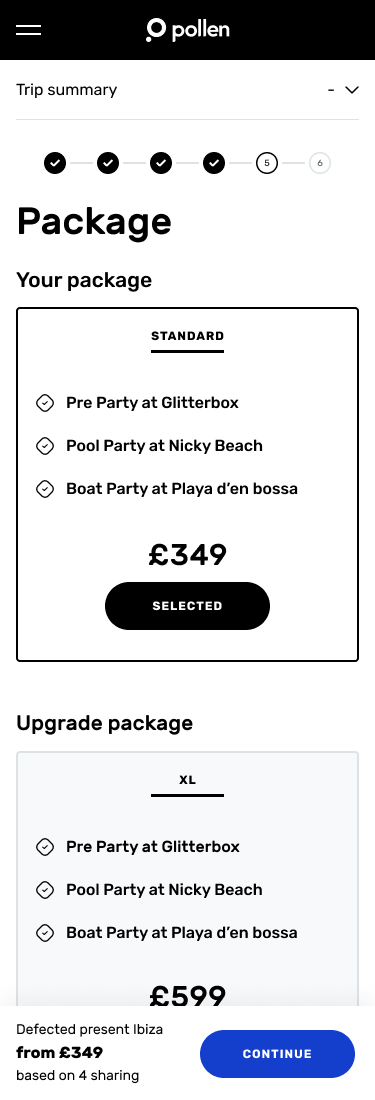Image resolution: width=375 pixels, height=1100 pixels.
Task: Go to completed step four circle
Action: click(x=214, y=163)
